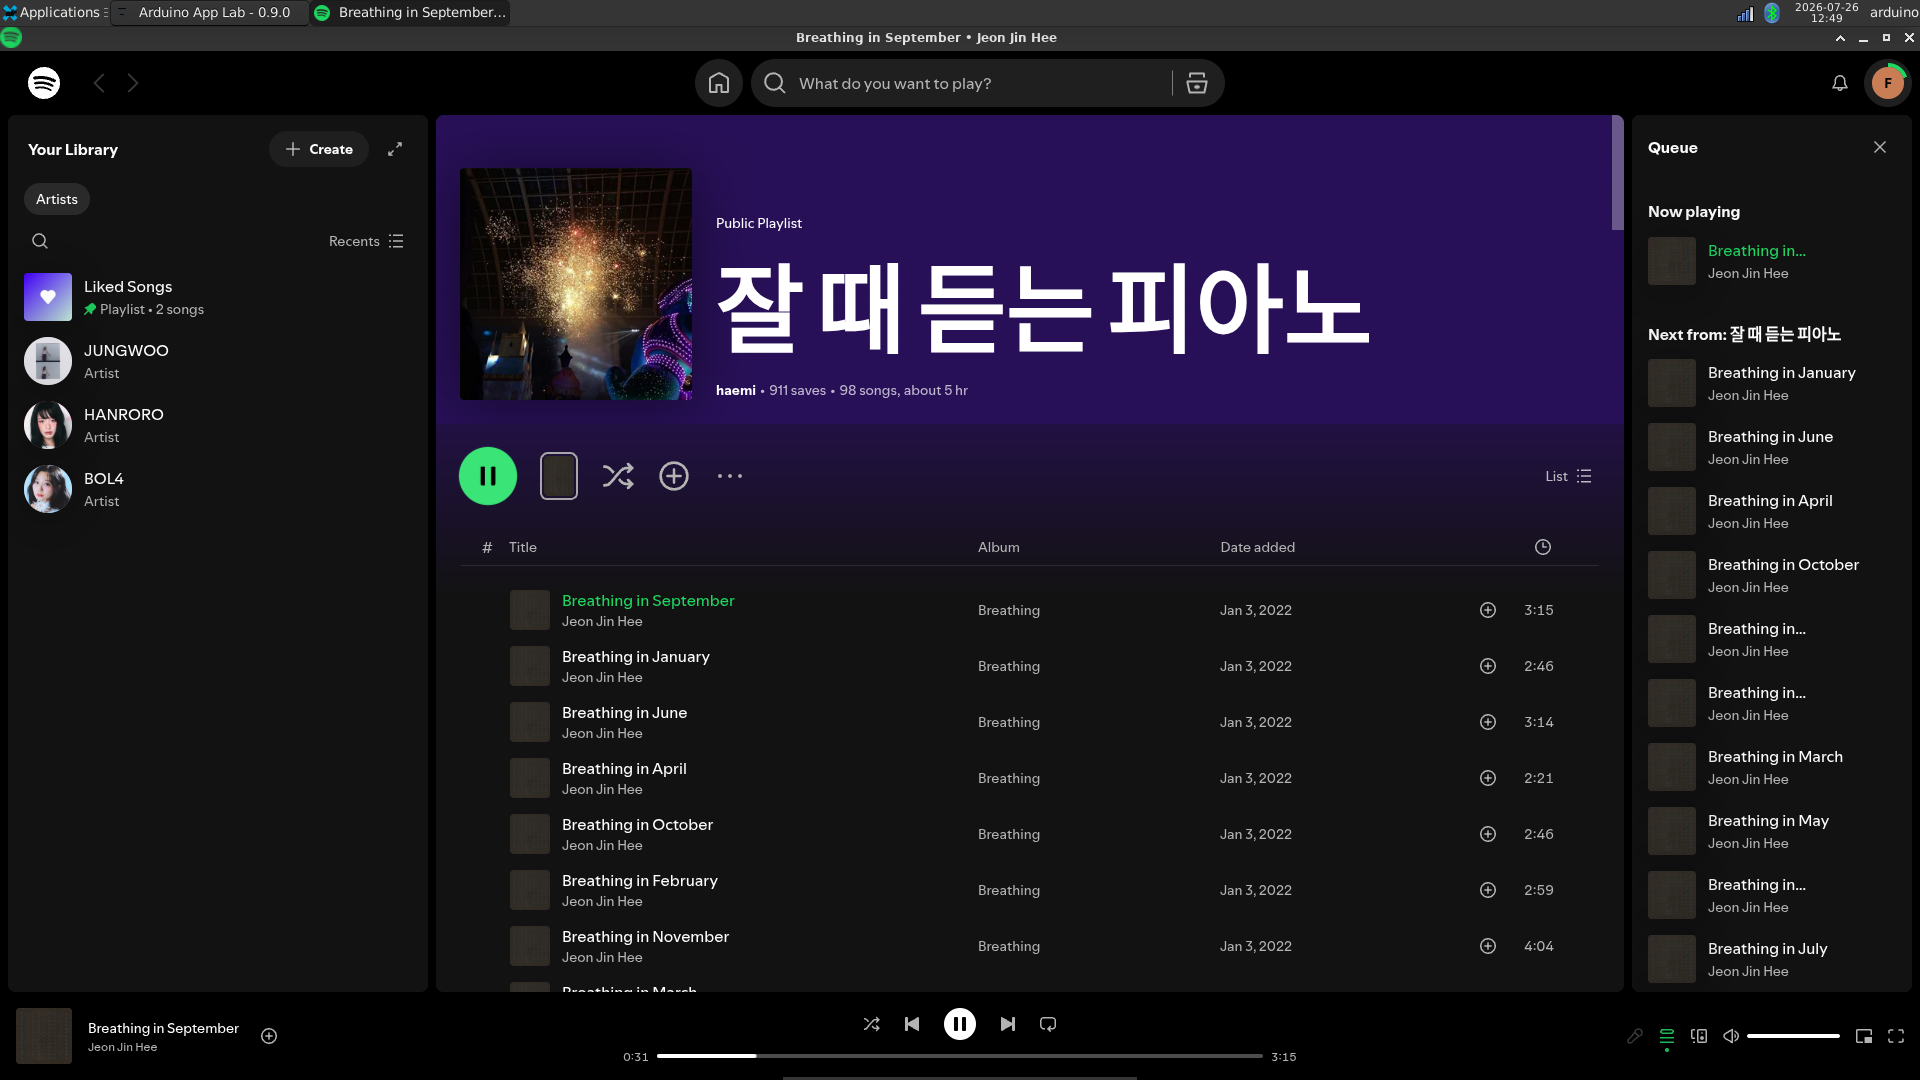The width and height of the screenshot is (1920, 1080).
Task: Open BOL4 artist in the library
Action: tap(218, 489)
